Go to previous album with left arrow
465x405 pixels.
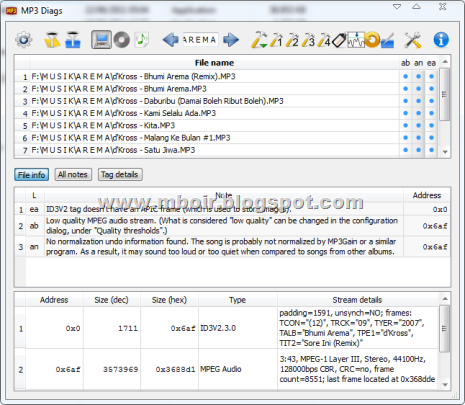click(171, 40)
